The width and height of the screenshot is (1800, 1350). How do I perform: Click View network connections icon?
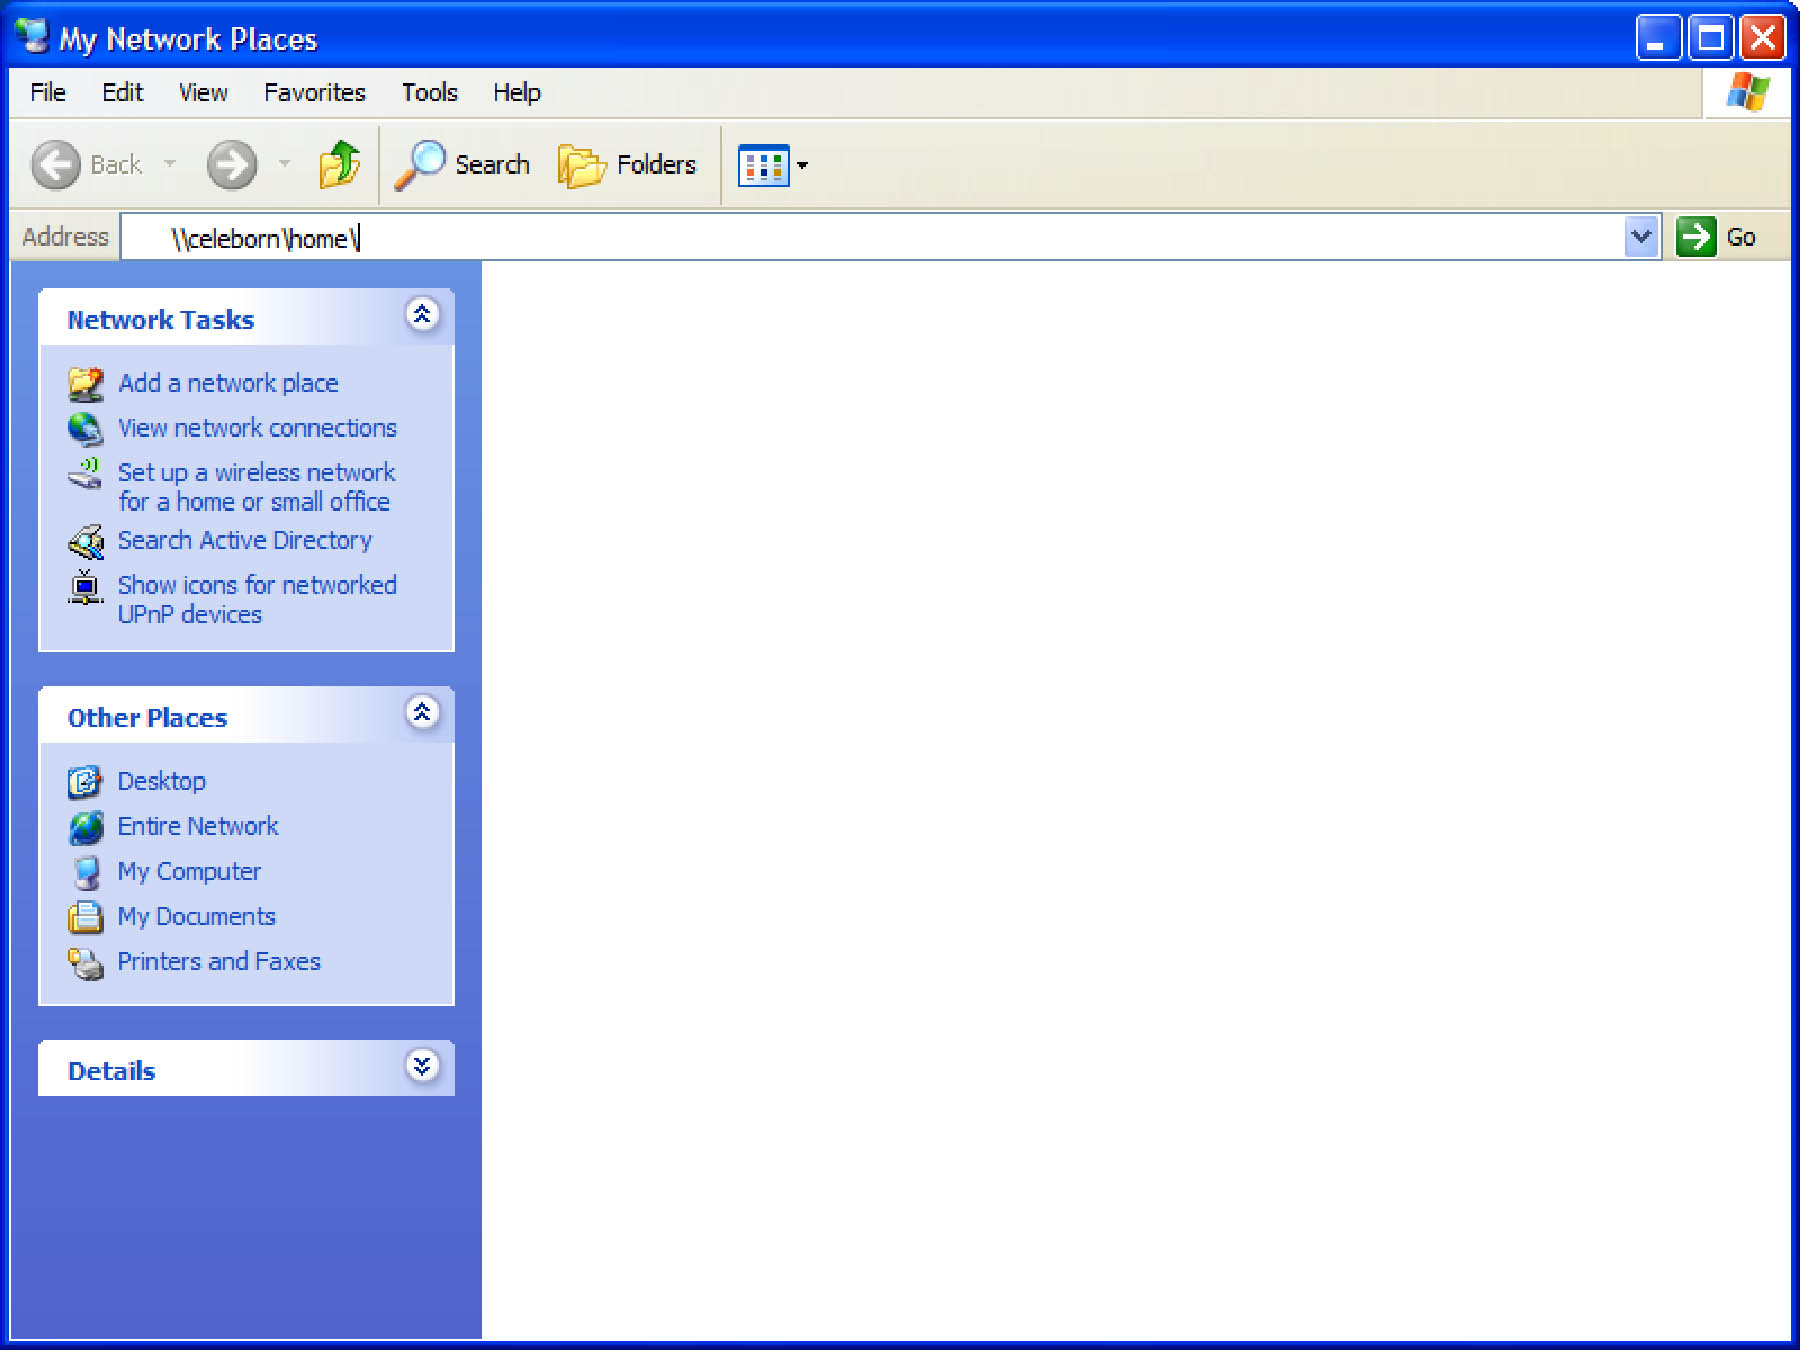click(86, 428)
